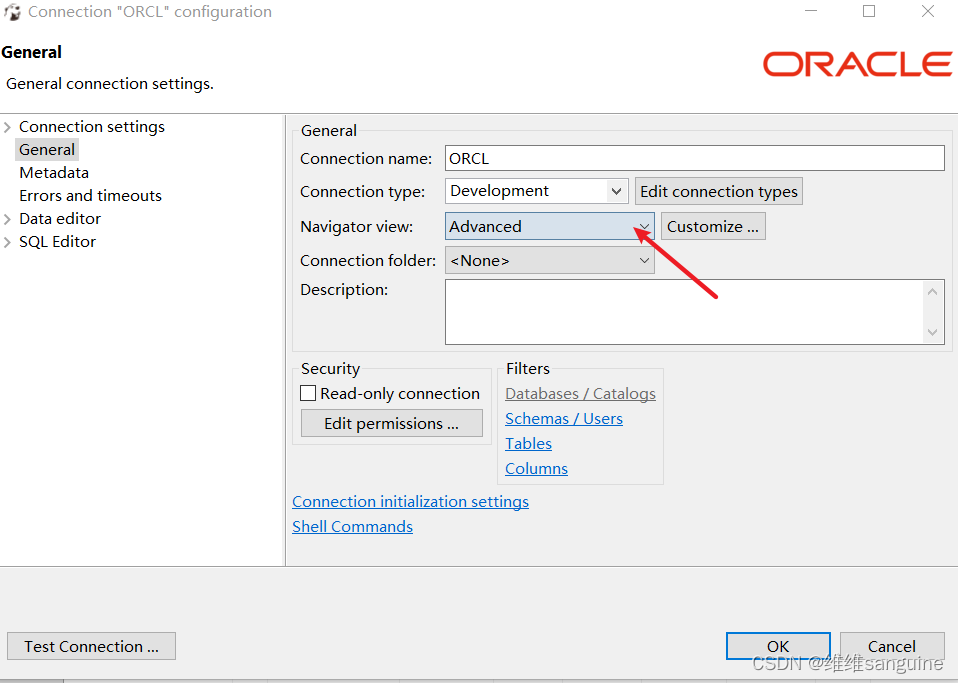Open the Databases / Catalogs filter link

click(x=580, y=394)
